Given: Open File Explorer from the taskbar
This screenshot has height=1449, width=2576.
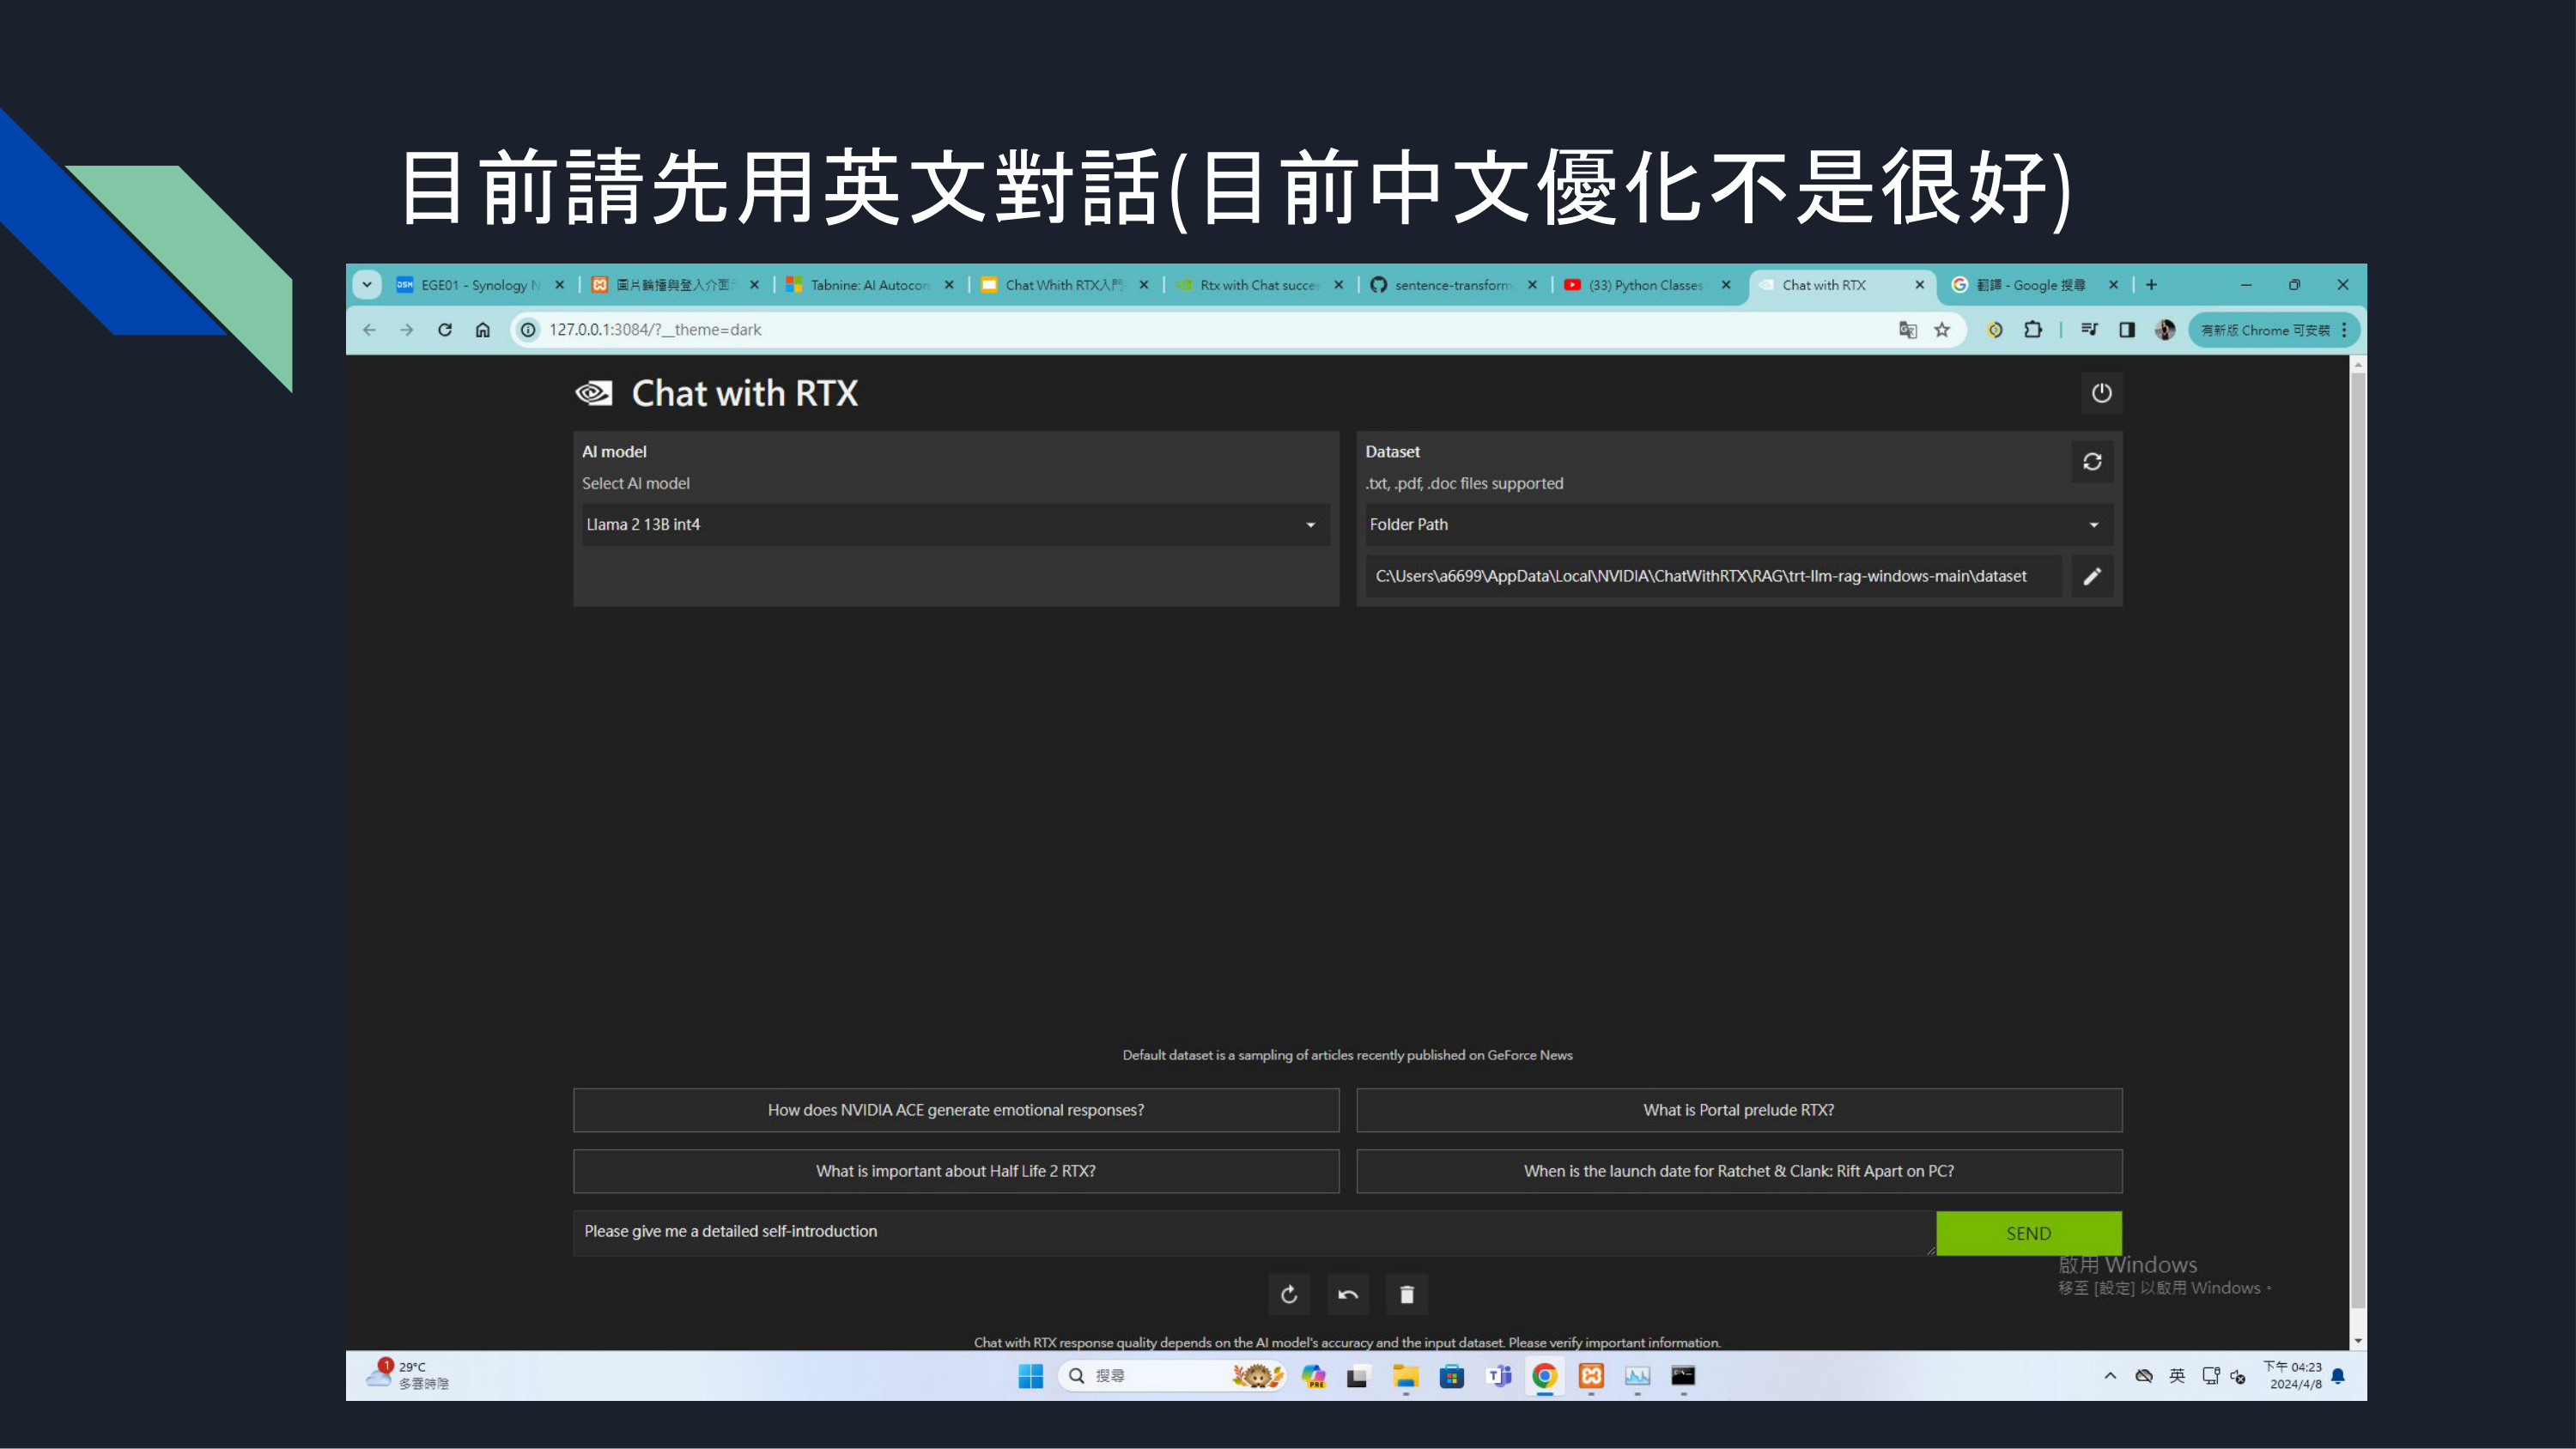Looking at the screenshot, I should pyautogui.click(x=1406, y=1376).
